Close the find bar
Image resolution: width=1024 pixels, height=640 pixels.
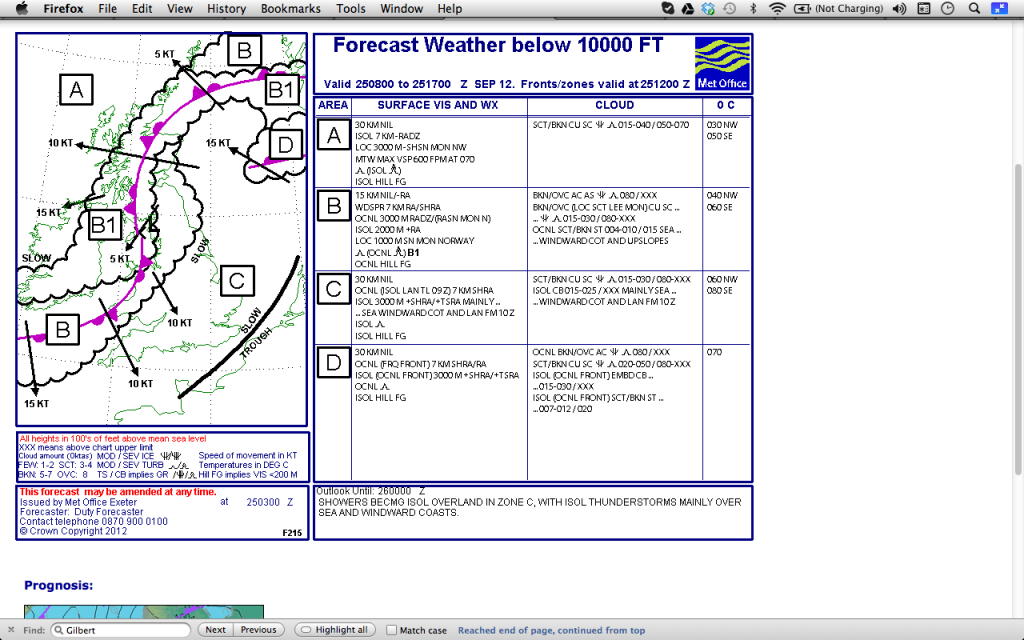(x=10, y=630)
